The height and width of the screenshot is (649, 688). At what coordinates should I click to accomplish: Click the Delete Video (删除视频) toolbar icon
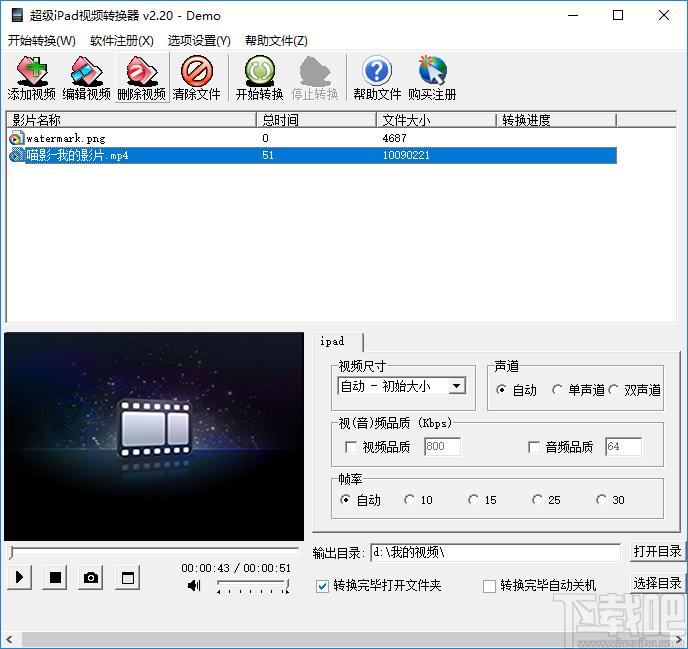[x=141, y=78]
